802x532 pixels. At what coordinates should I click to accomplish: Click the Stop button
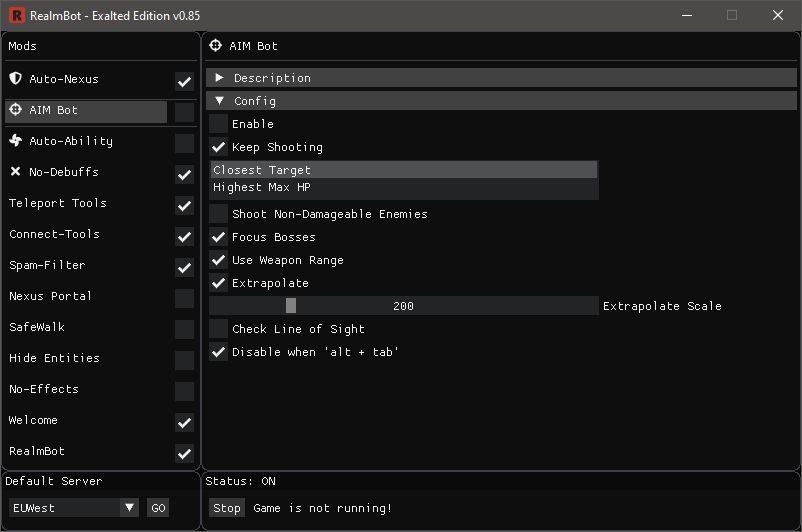(227, 507)
